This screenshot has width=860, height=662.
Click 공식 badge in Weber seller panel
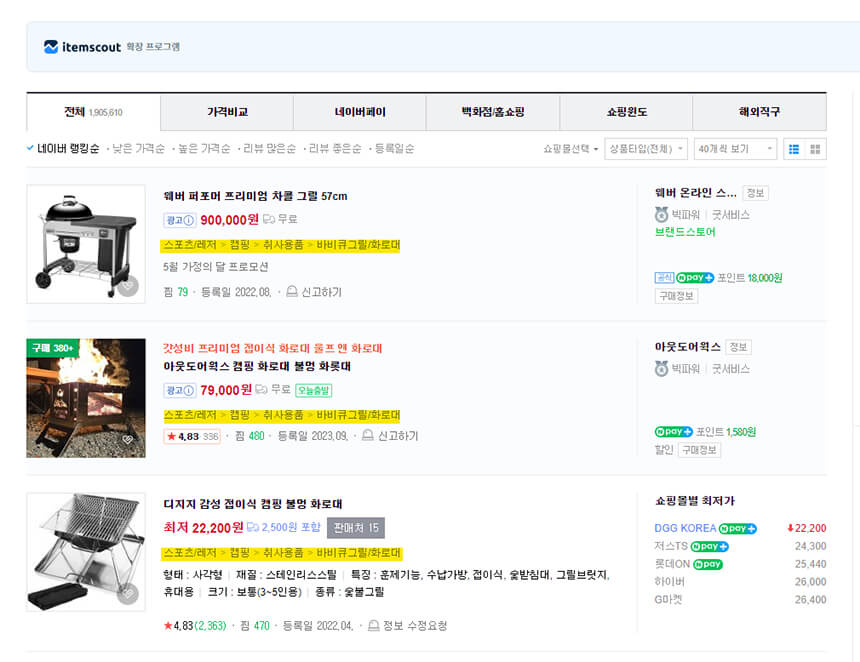(x=664, y=278)
